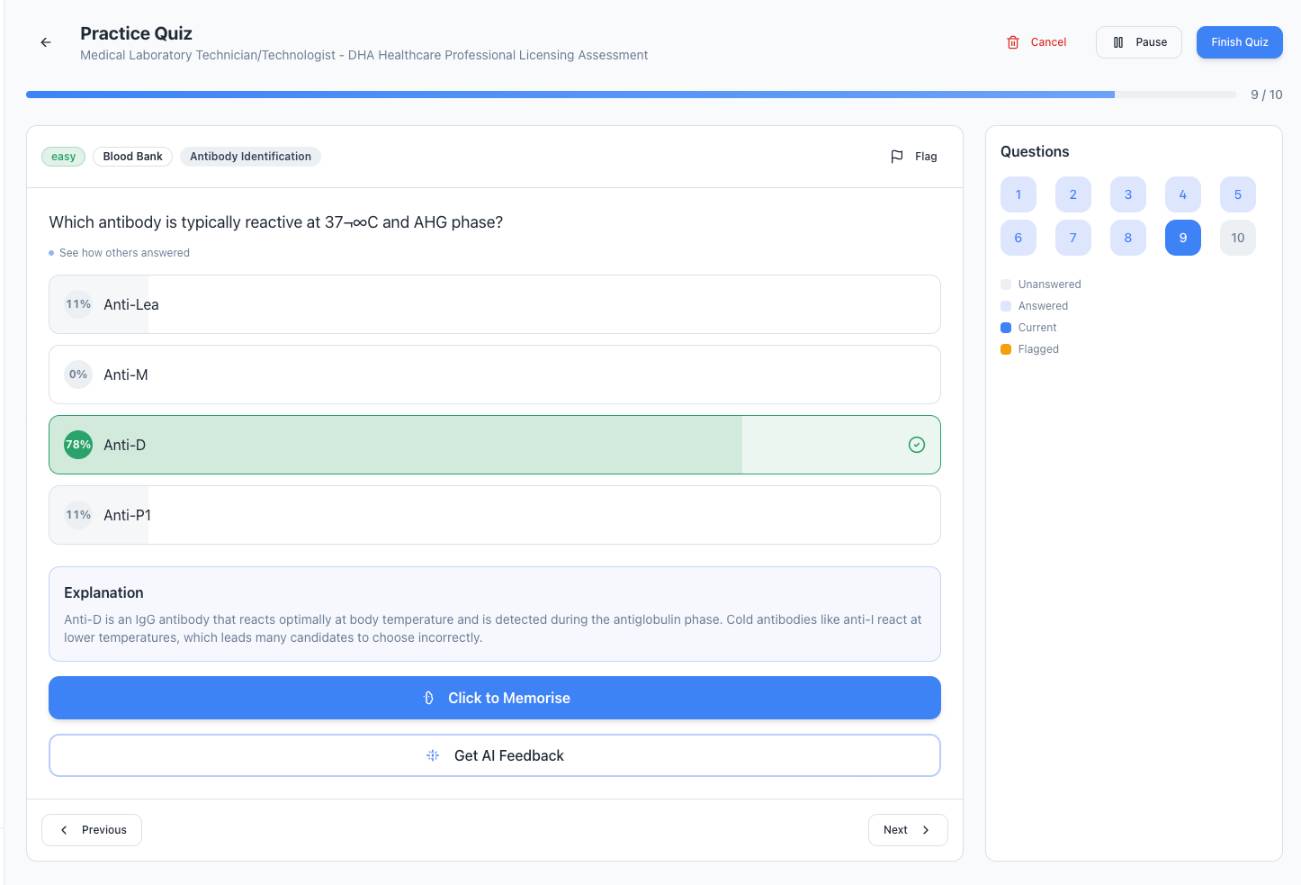Click the 11% badge on Anti-Lea
This screenshot has height=885, width=1301.
coord(78,304)
